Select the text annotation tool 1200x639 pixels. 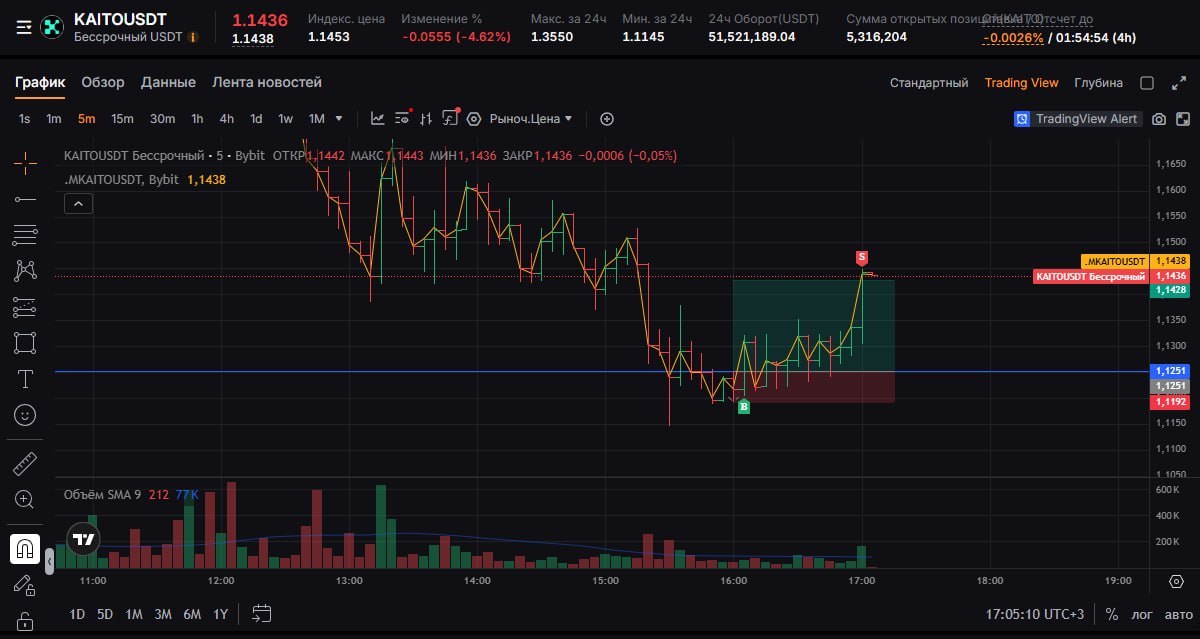pos(25,379)
